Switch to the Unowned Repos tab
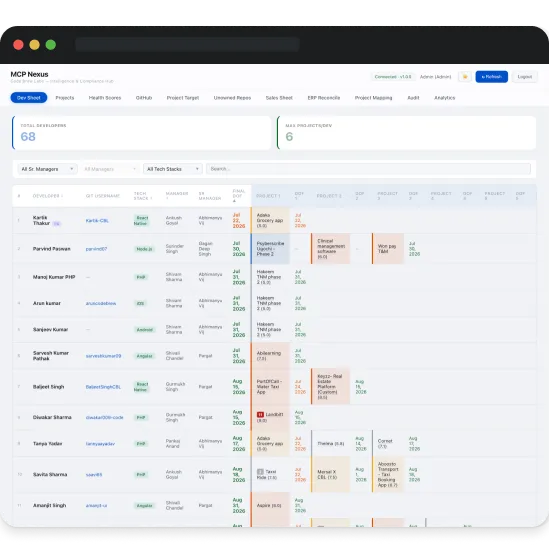 232,98
